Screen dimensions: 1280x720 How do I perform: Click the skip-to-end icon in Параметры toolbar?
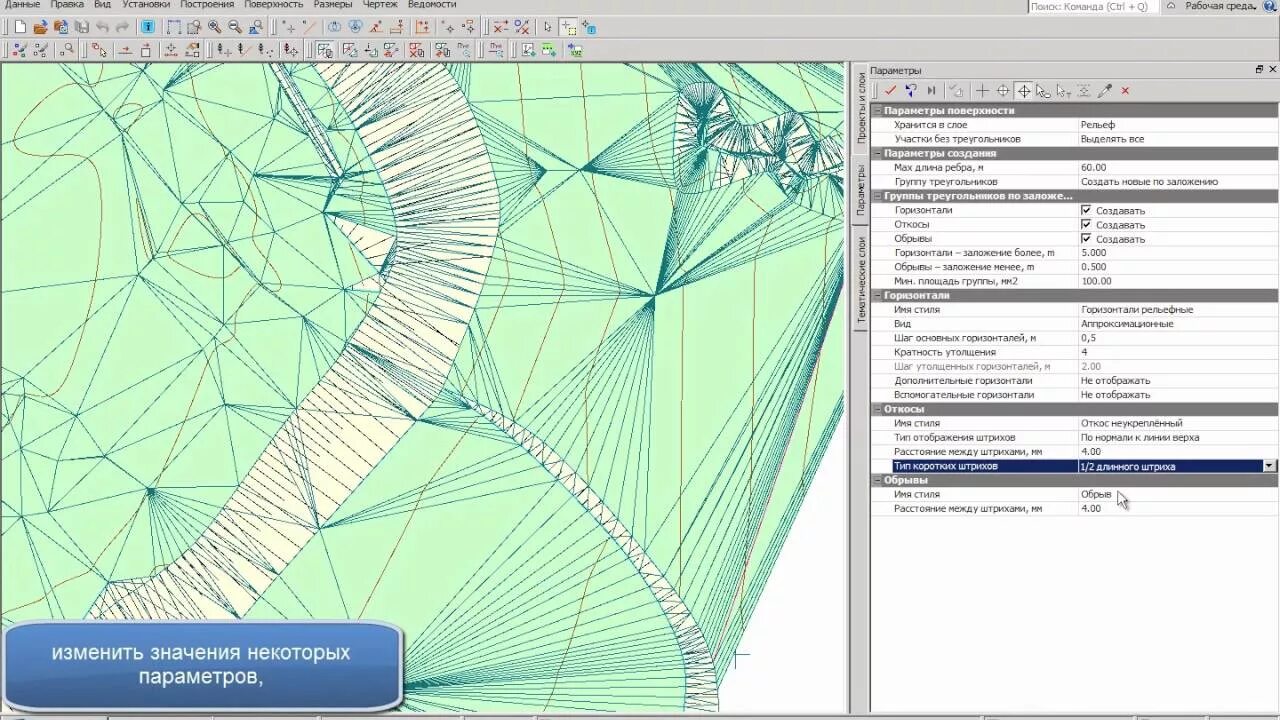click(x=931, y=90)
